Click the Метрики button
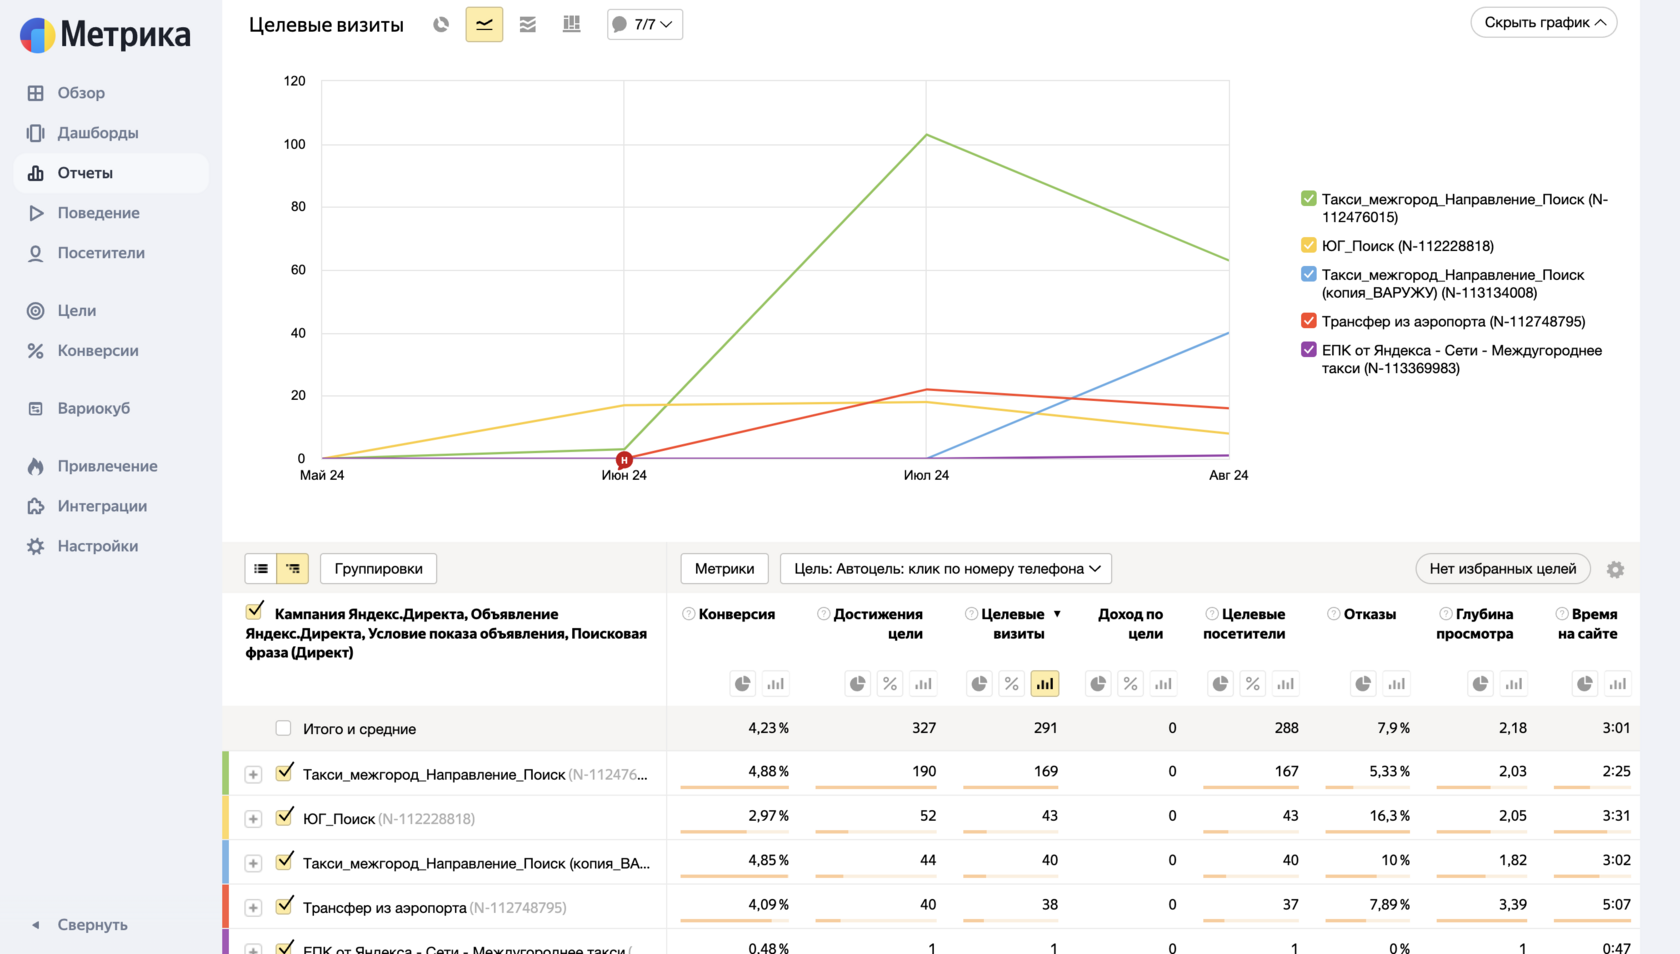This screenshot has height=954, width=1680. click(724, 569)
